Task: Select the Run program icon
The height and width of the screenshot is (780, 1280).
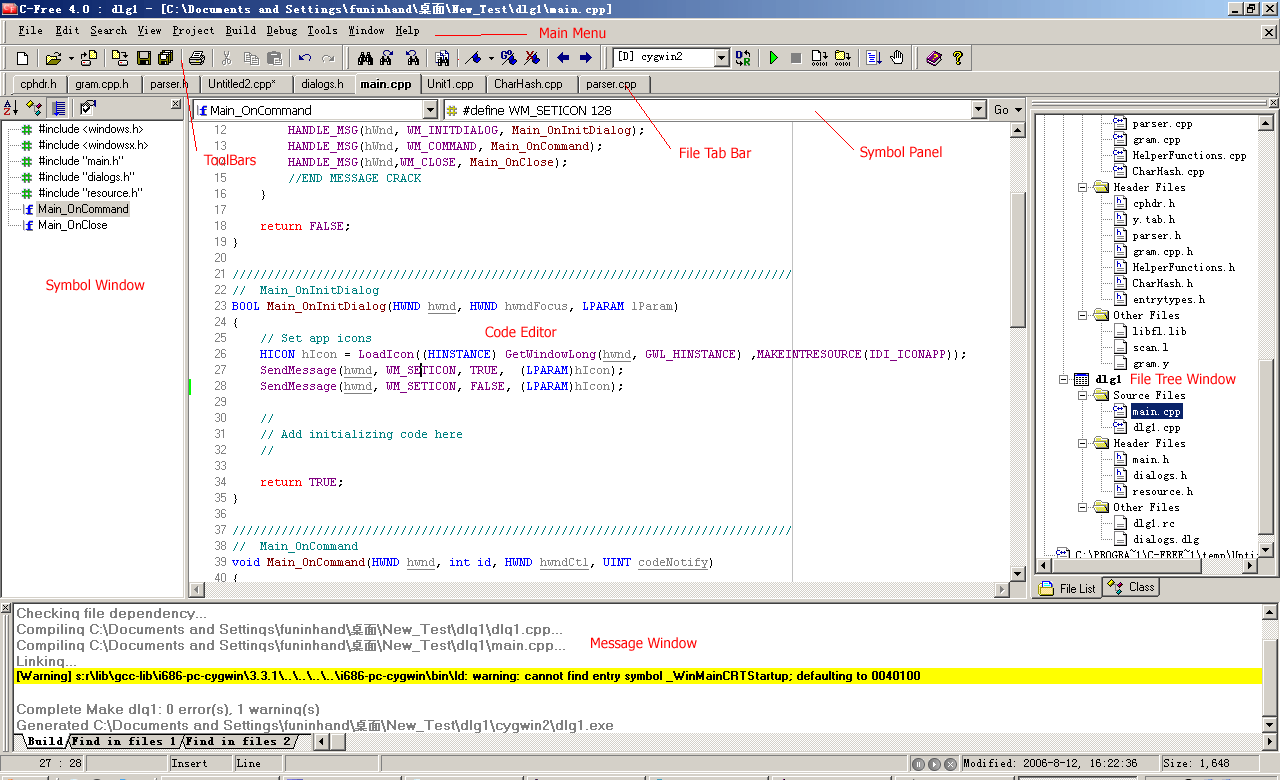Action: pos(773,57)
